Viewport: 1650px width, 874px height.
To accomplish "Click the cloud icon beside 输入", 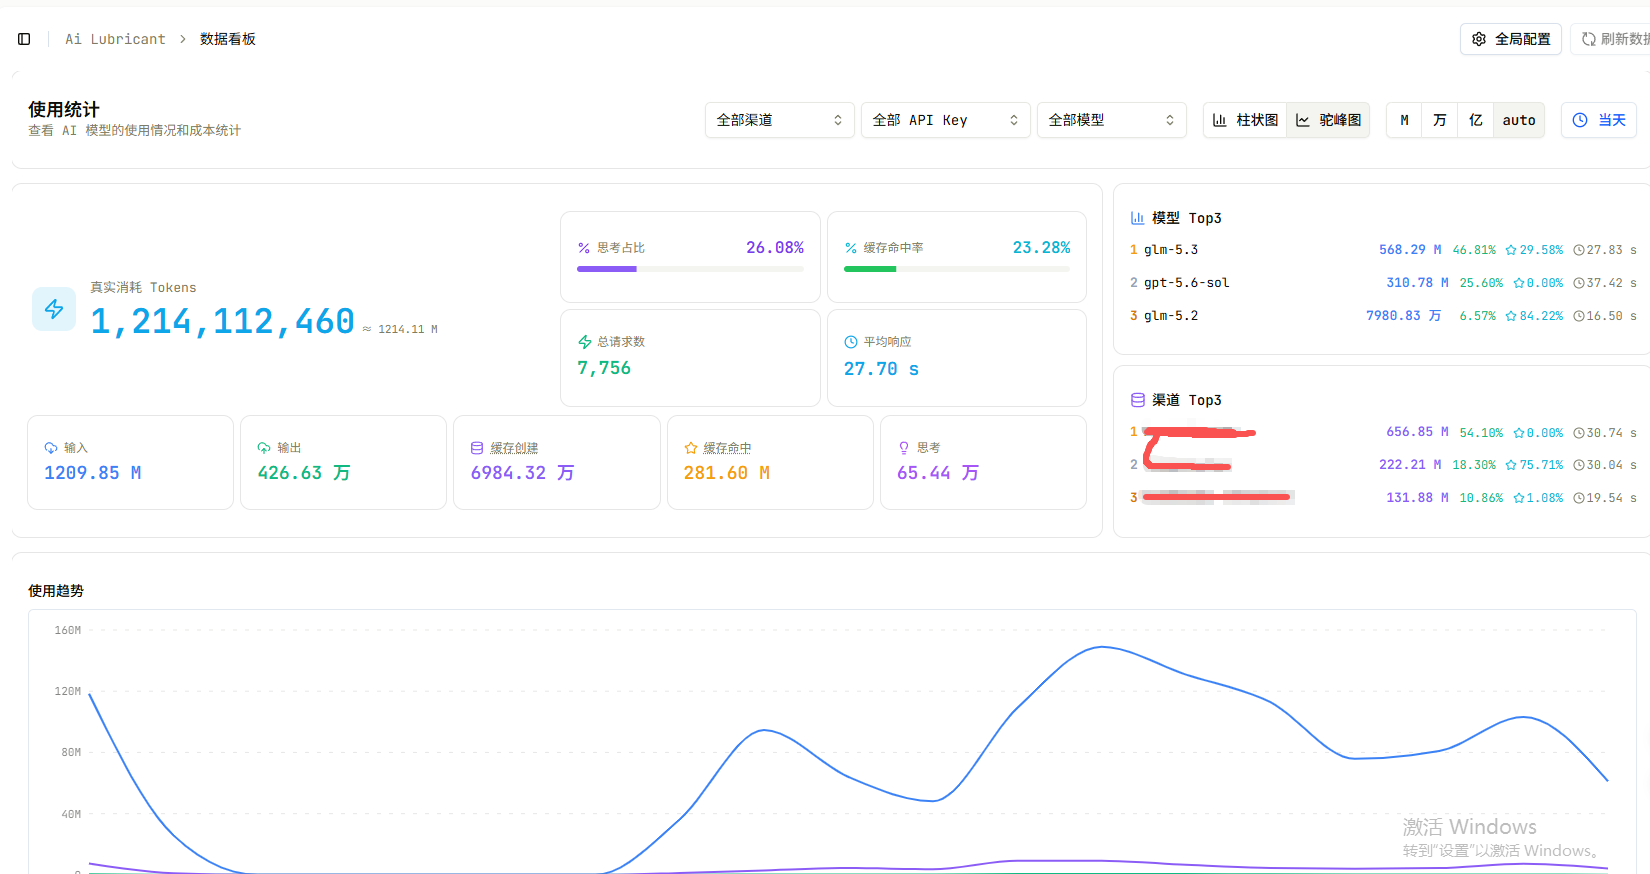I will 51,448.
